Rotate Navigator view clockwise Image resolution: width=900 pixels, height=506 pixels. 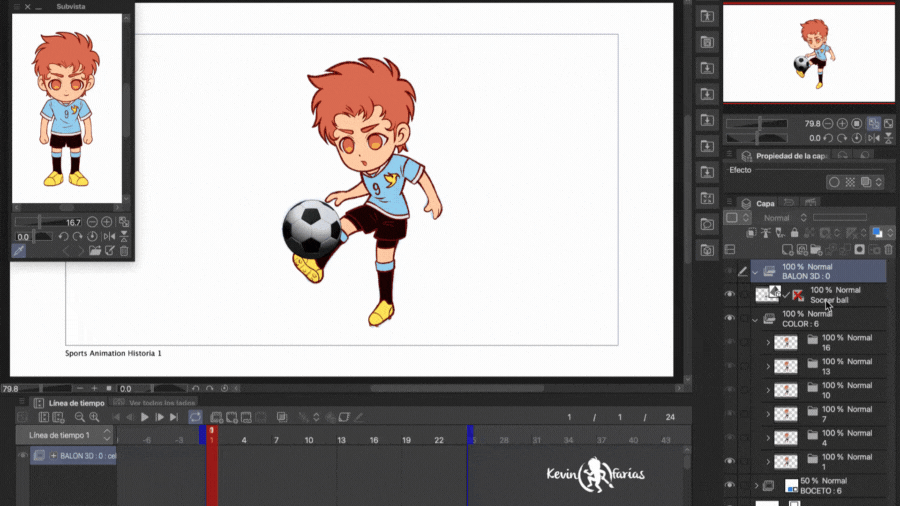click(x=842, y=138)
